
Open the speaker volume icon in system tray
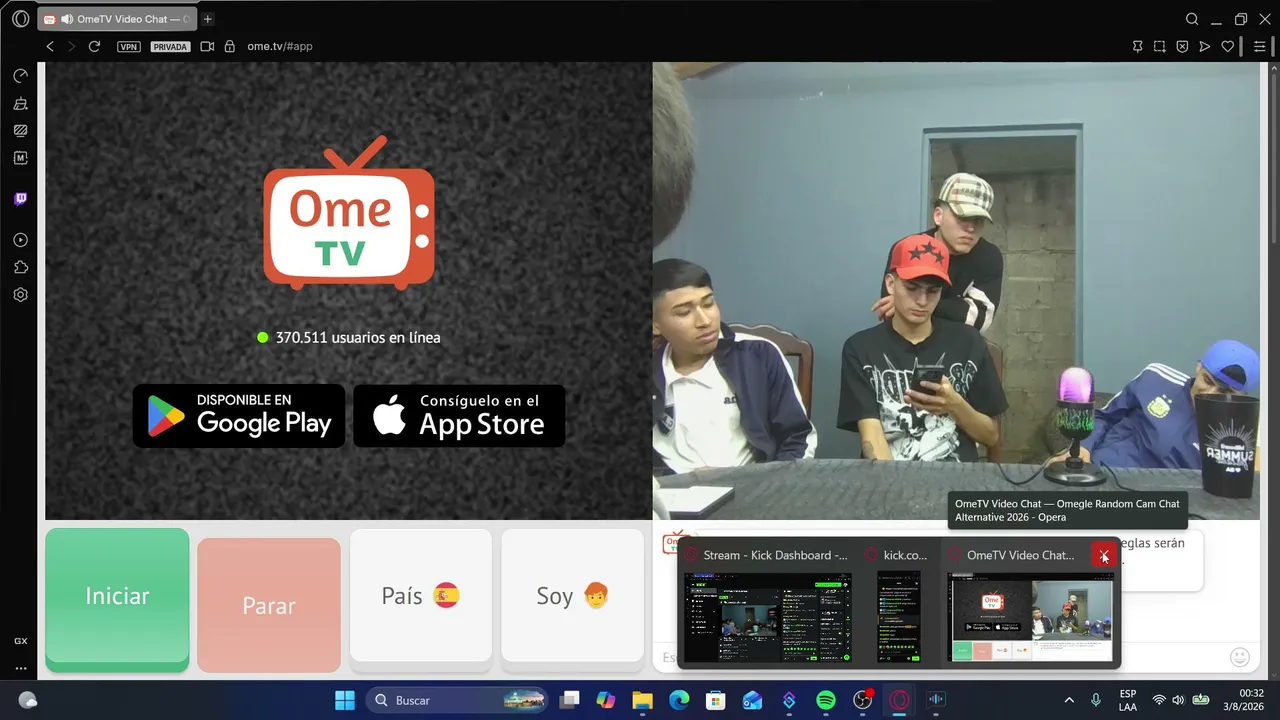pyautogui.click(x=1178, y=700)
